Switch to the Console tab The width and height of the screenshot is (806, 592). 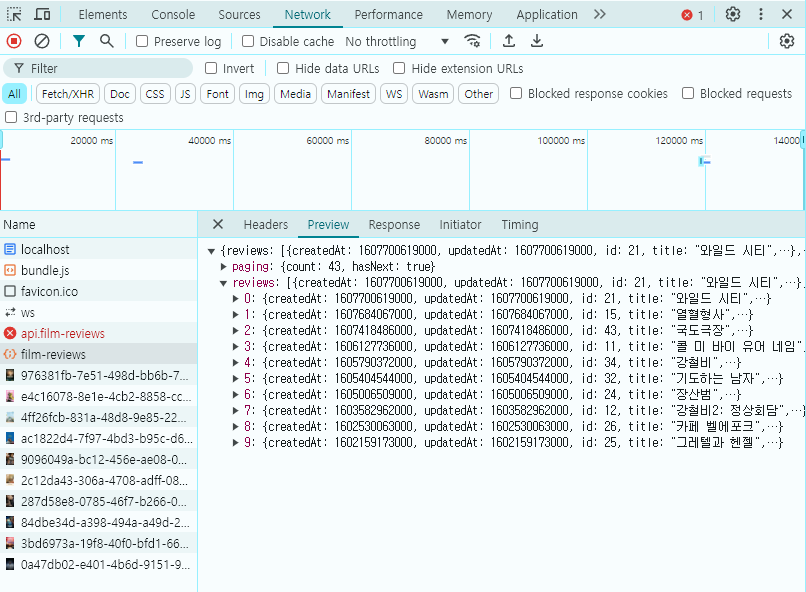[x=173, y=14]
